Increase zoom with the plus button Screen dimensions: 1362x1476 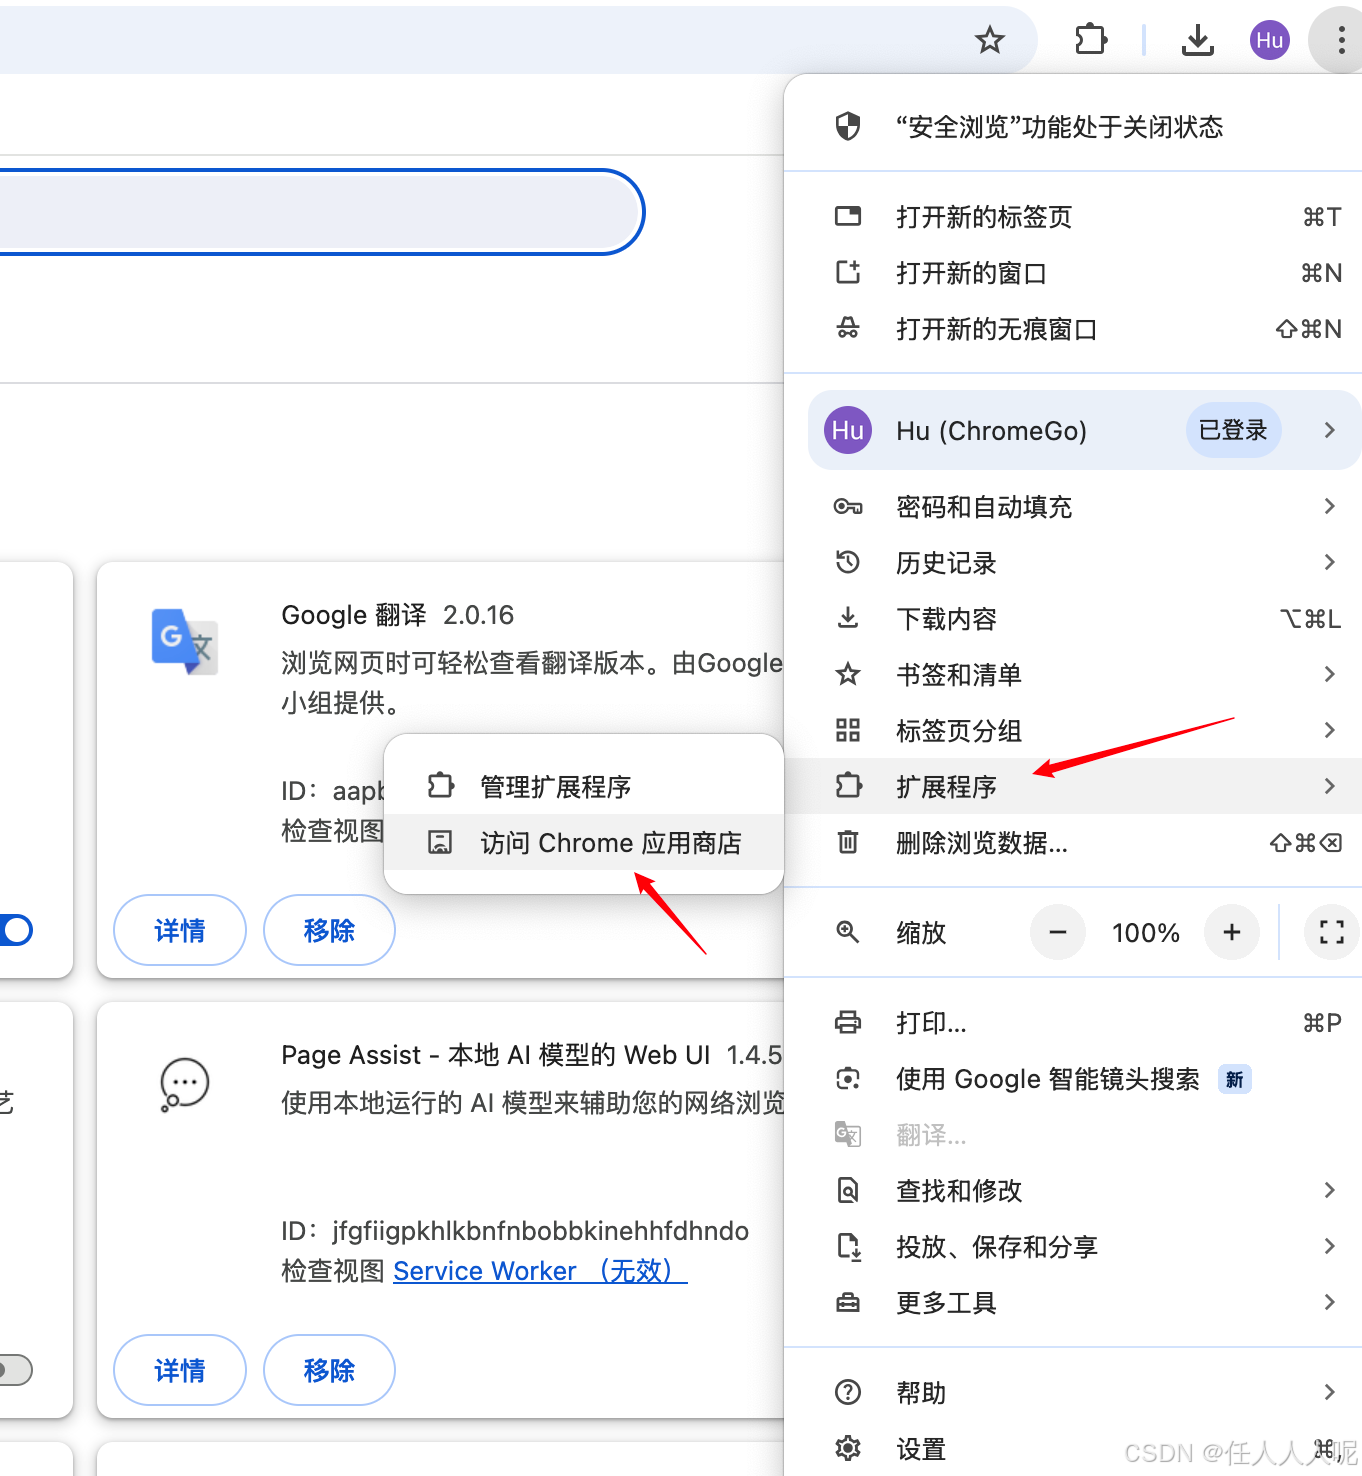(1232, 932)
